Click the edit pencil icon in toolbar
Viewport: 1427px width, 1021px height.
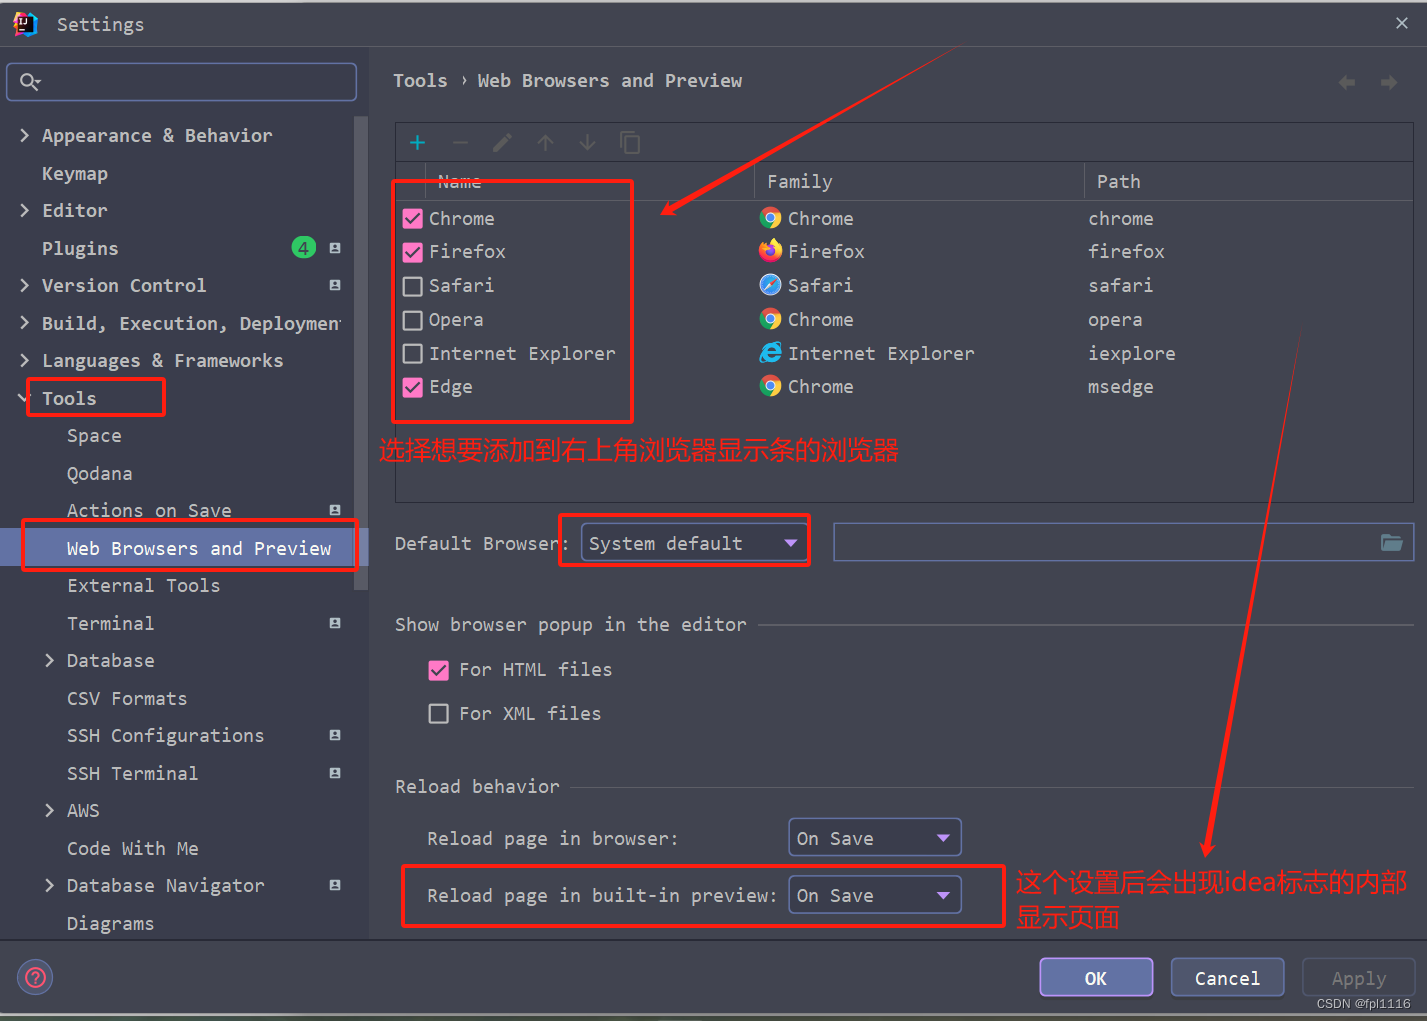[502, 143]
